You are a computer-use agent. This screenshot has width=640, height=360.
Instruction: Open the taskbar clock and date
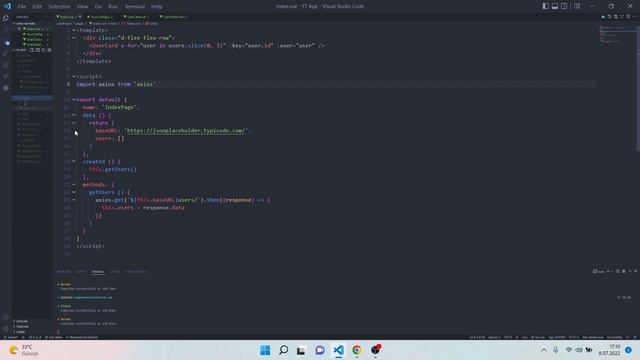click(609, 350)
